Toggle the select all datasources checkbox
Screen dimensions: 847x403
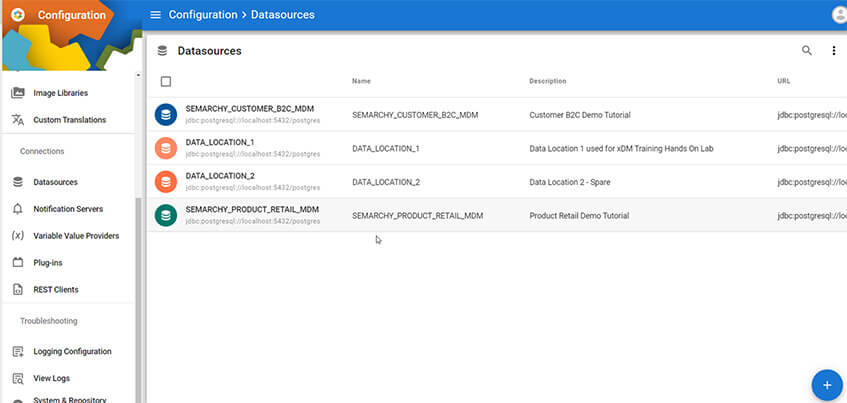pyautogui.click(x=166, y=81)
